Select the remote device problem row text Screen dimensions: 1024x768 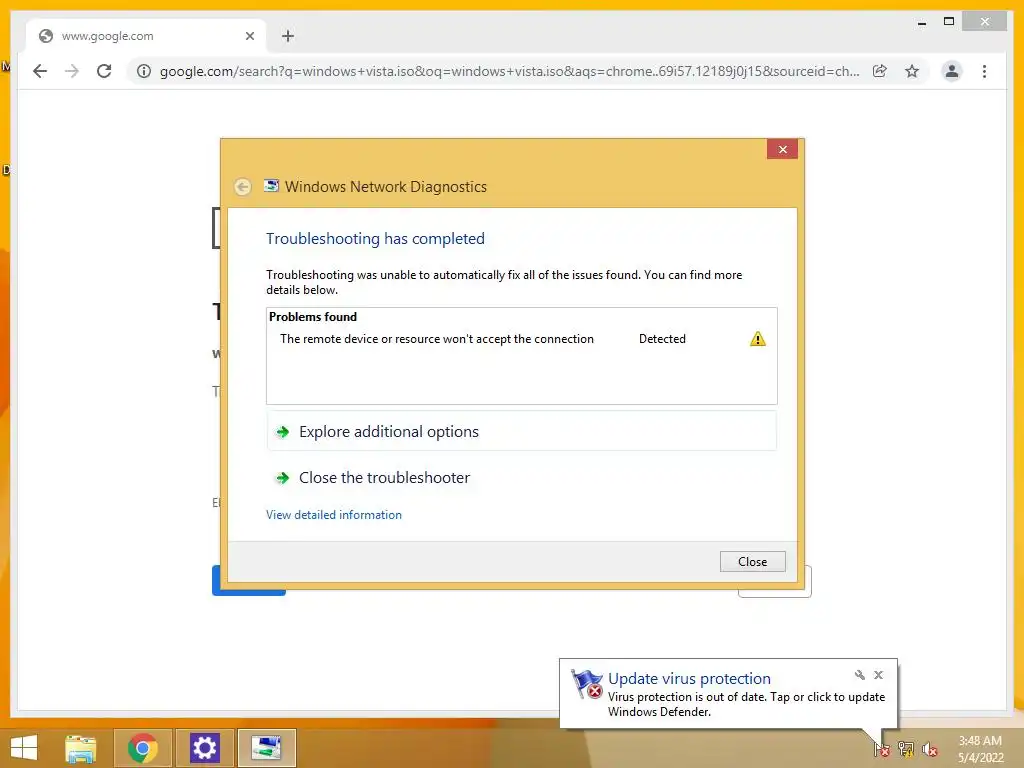437,339
